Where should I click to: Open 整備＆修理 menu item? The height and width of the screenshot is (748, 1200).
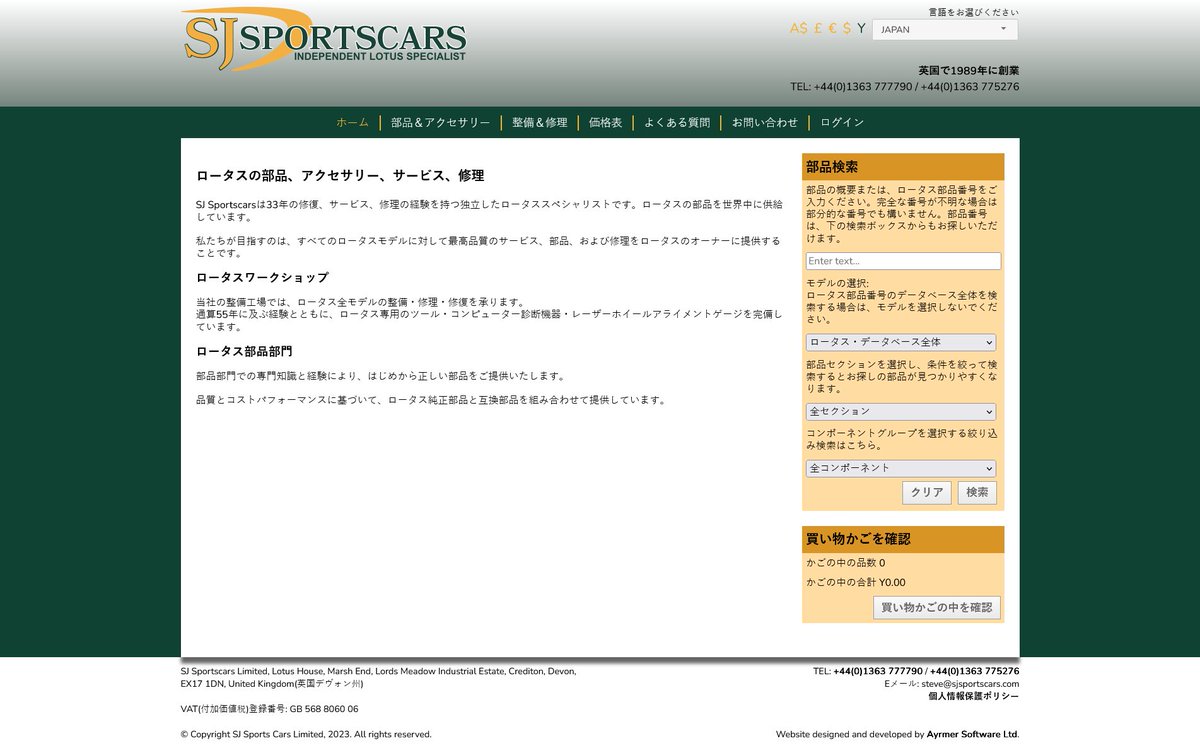(539, 123)
